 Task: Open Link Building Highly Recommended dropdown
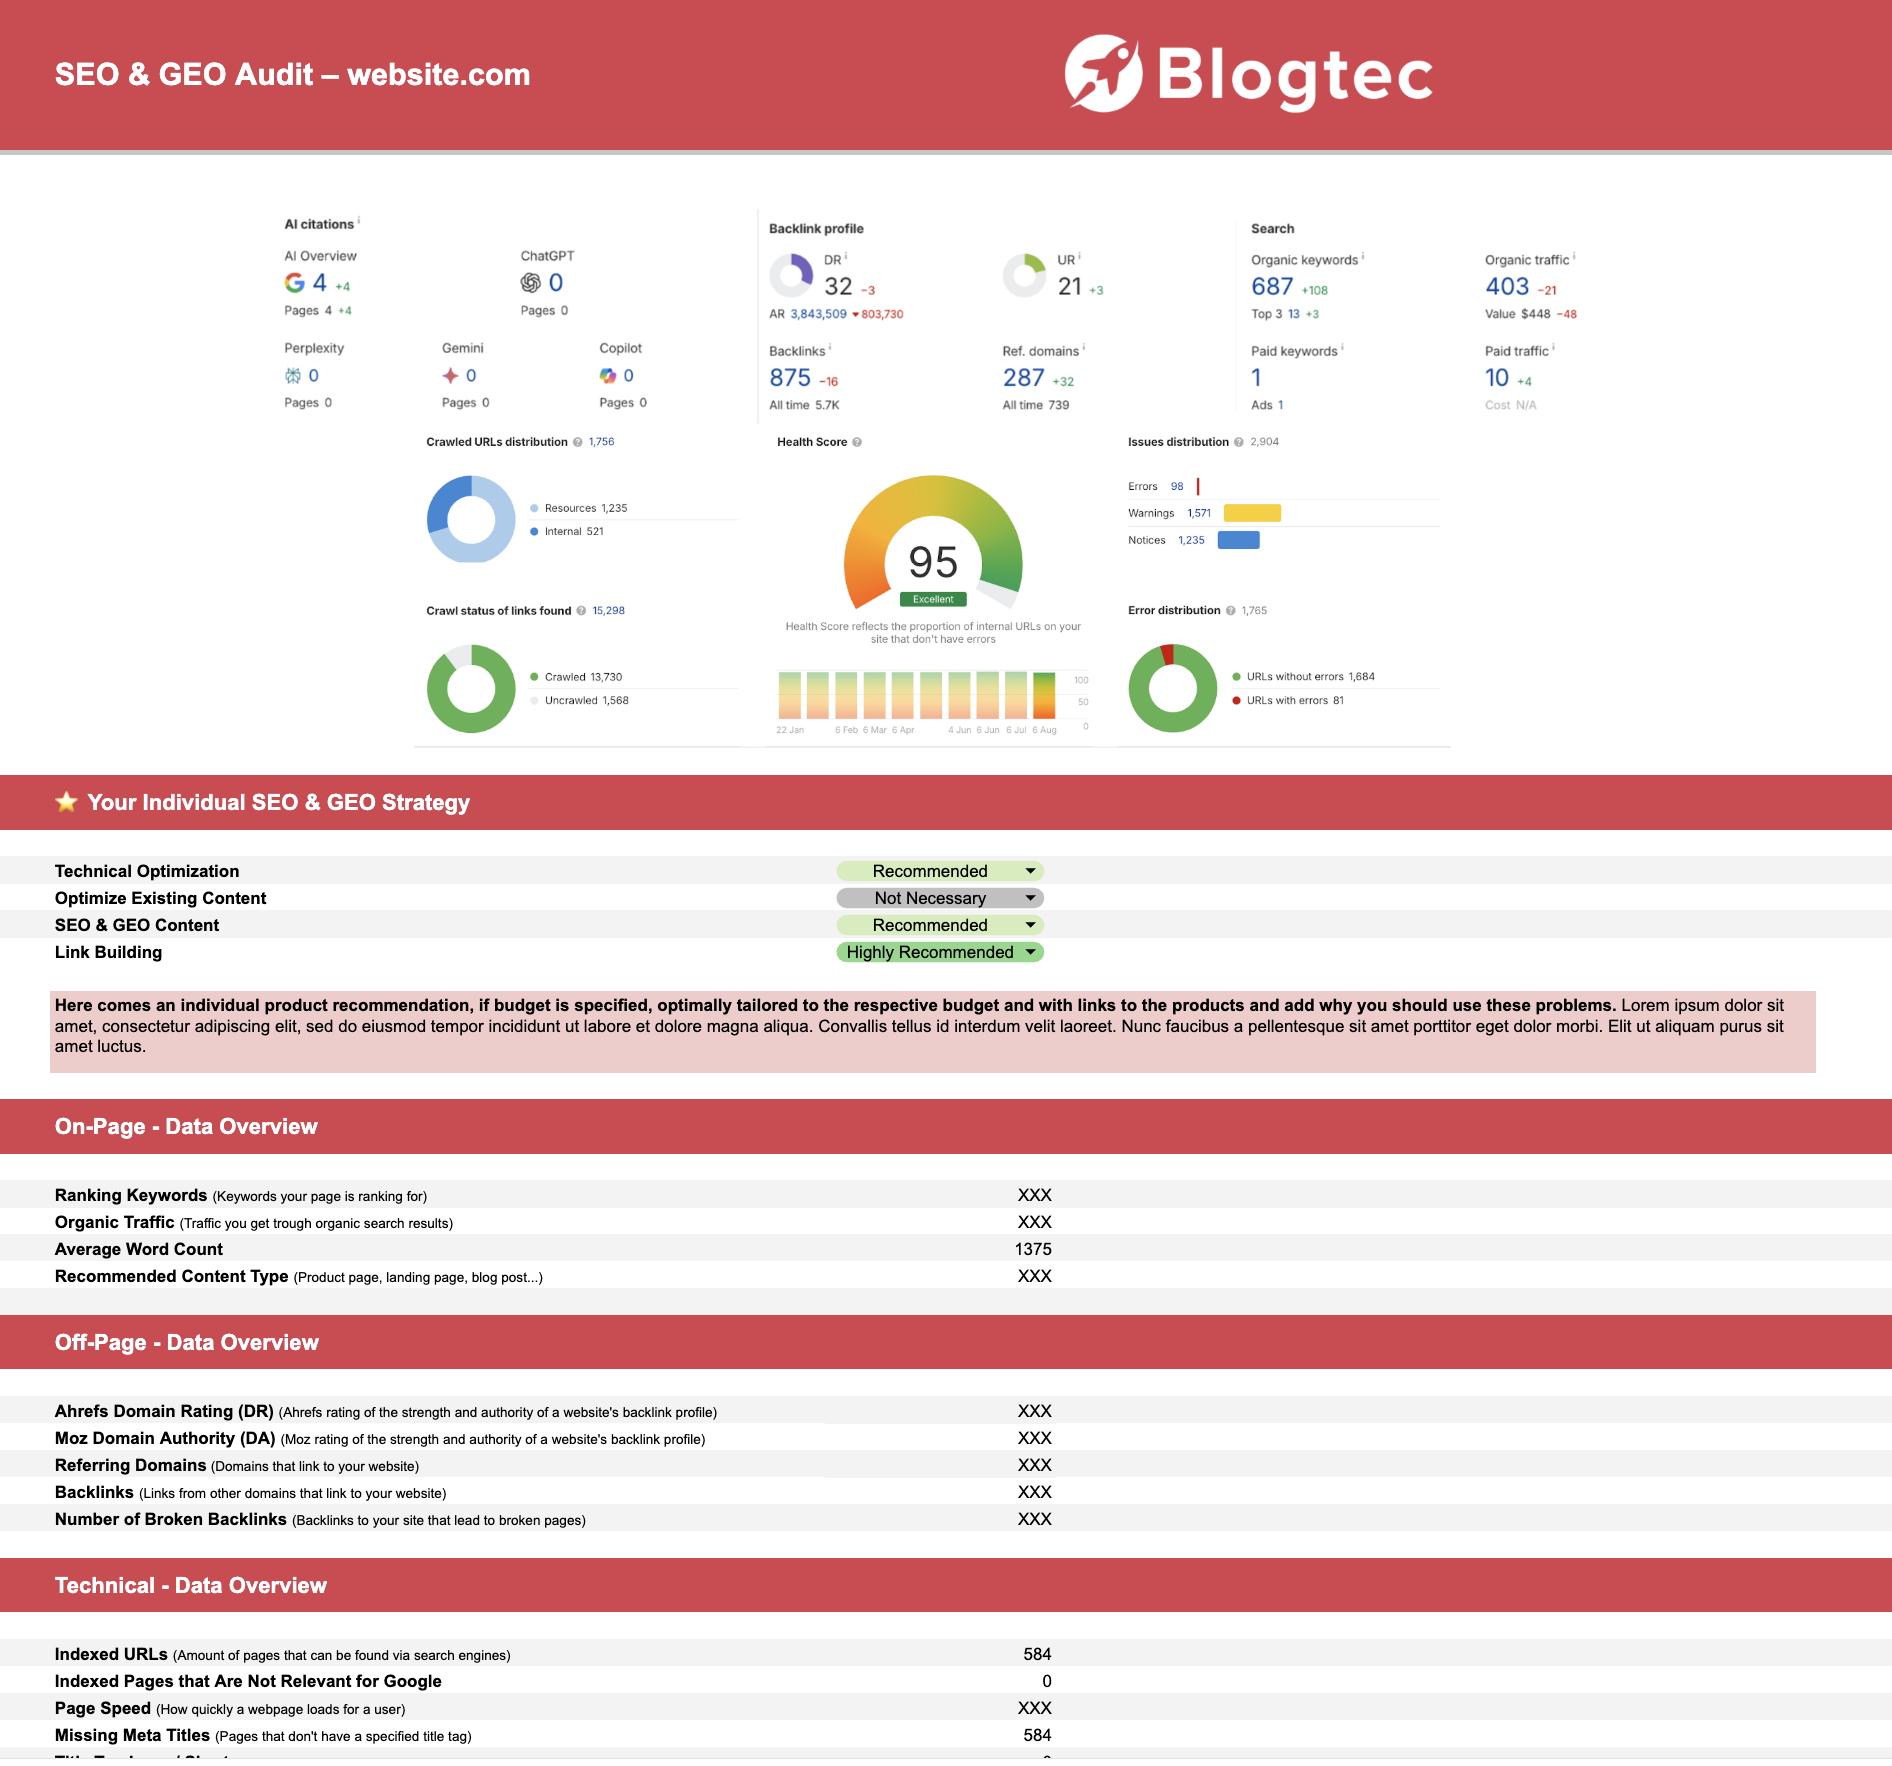pos(940,952)
